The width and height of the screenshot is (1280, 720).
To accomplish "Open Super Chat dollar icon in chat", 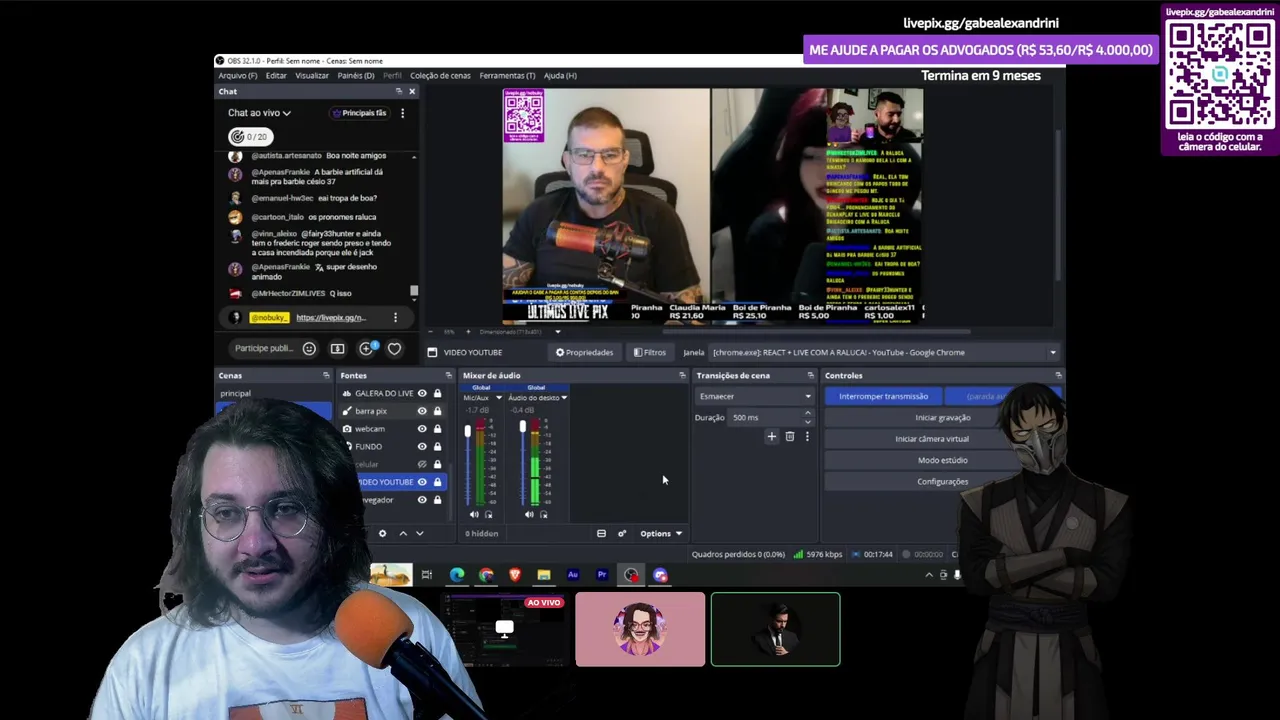I will click(337, 348).
